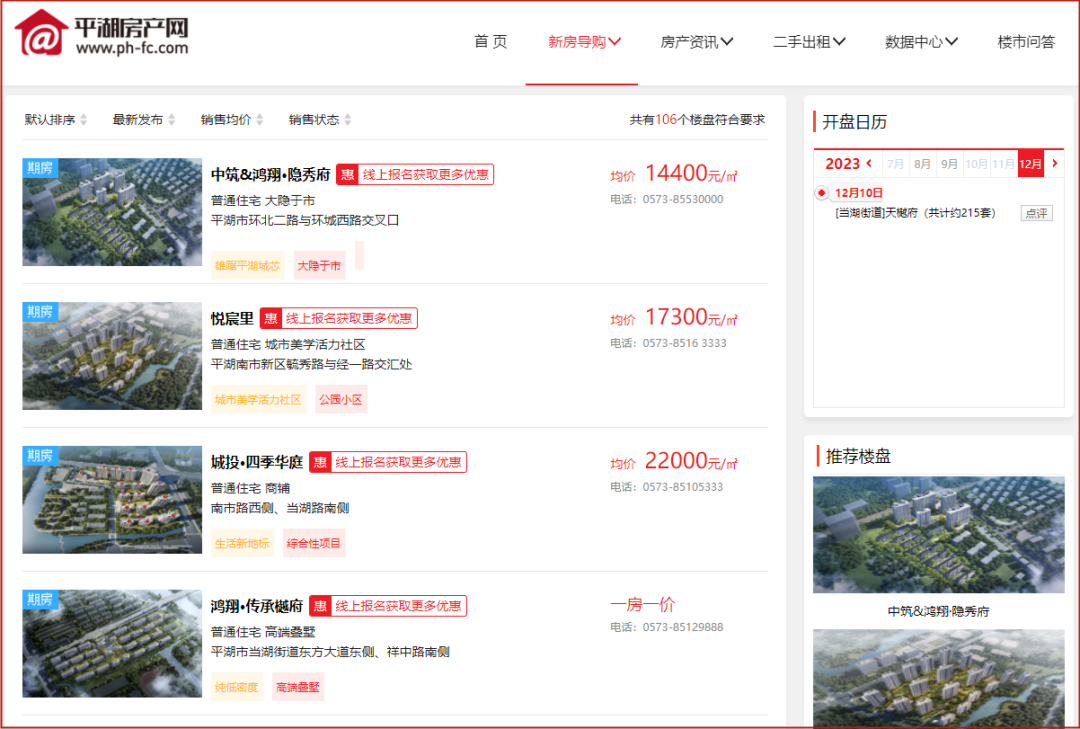Click the phone number 0573-85129888

tap(683, 627)
